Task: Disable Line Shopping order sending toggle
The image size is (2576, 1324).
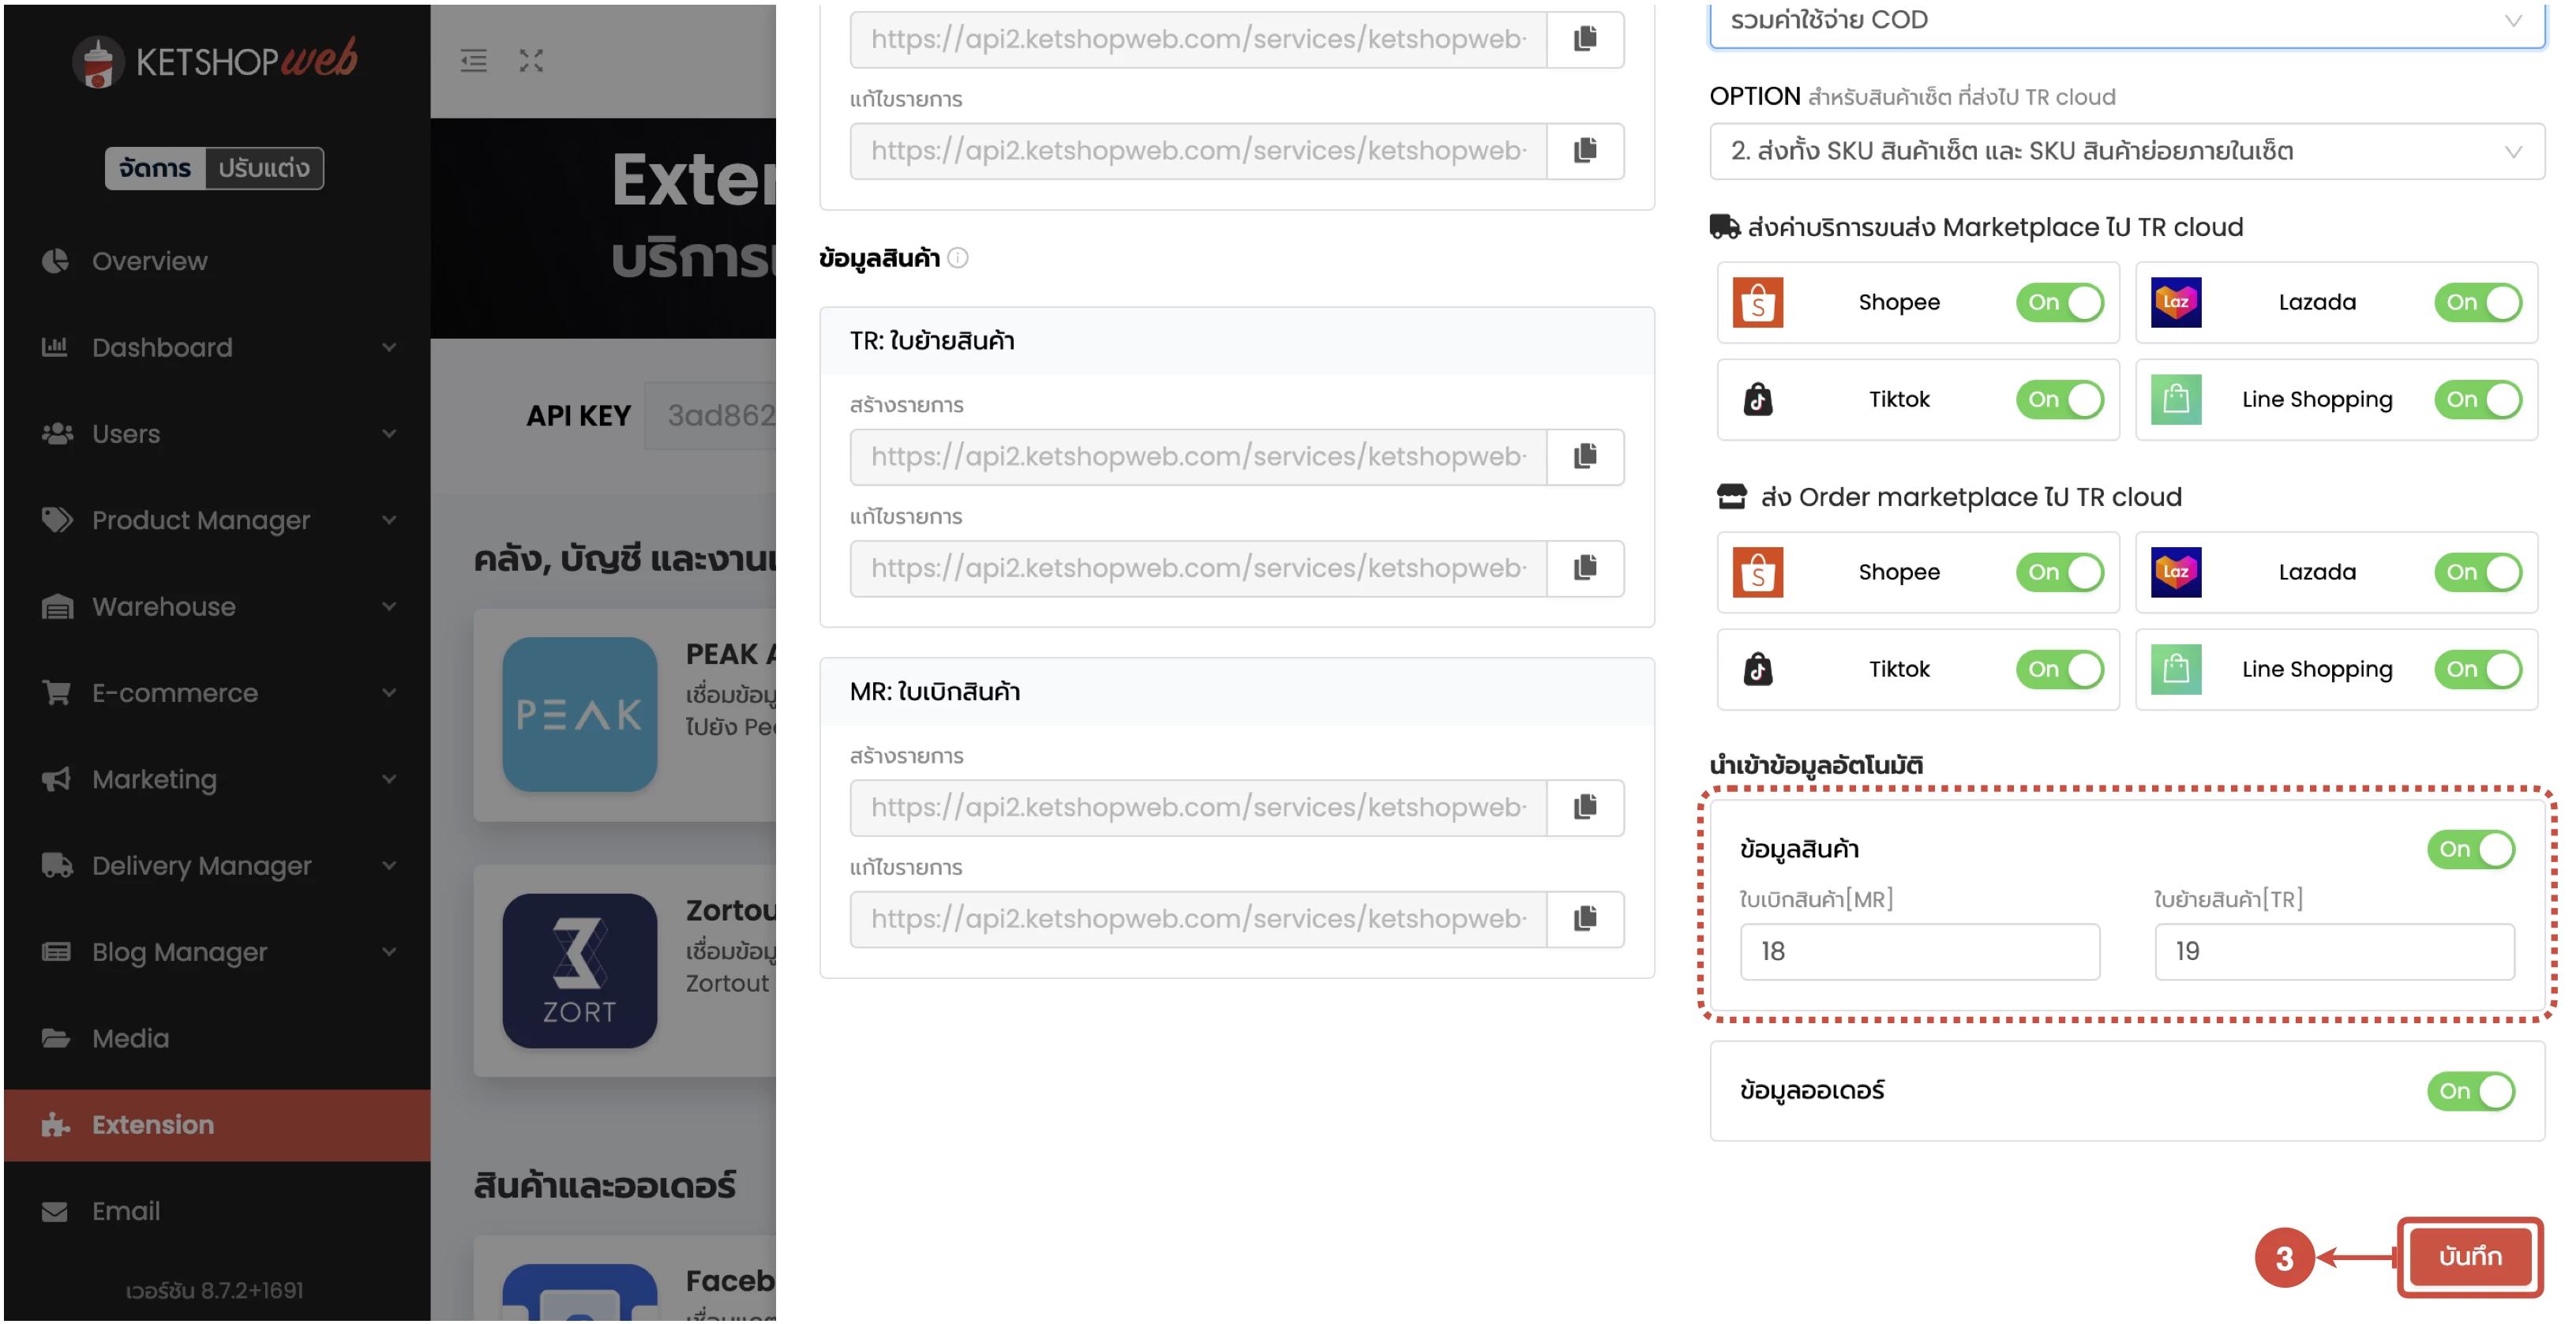Action: point(2477,669)
